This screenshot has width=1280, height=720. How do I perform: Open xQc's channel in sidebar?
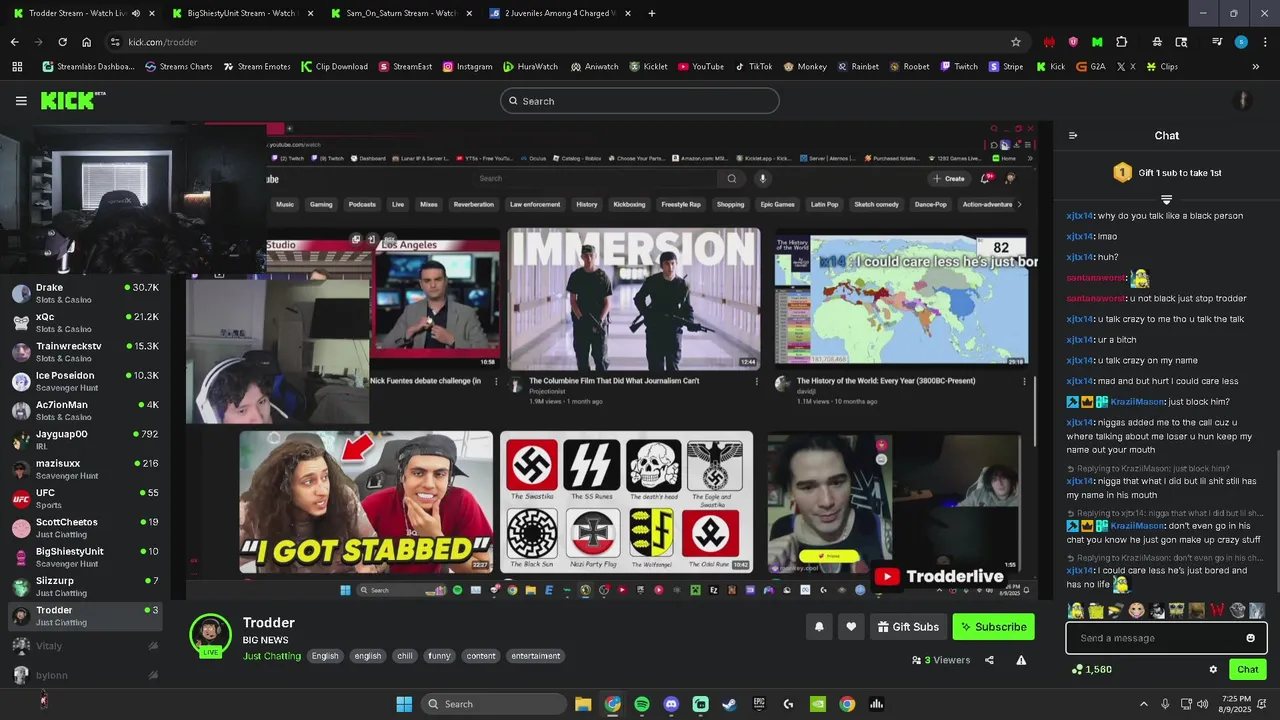click(85, 322)
